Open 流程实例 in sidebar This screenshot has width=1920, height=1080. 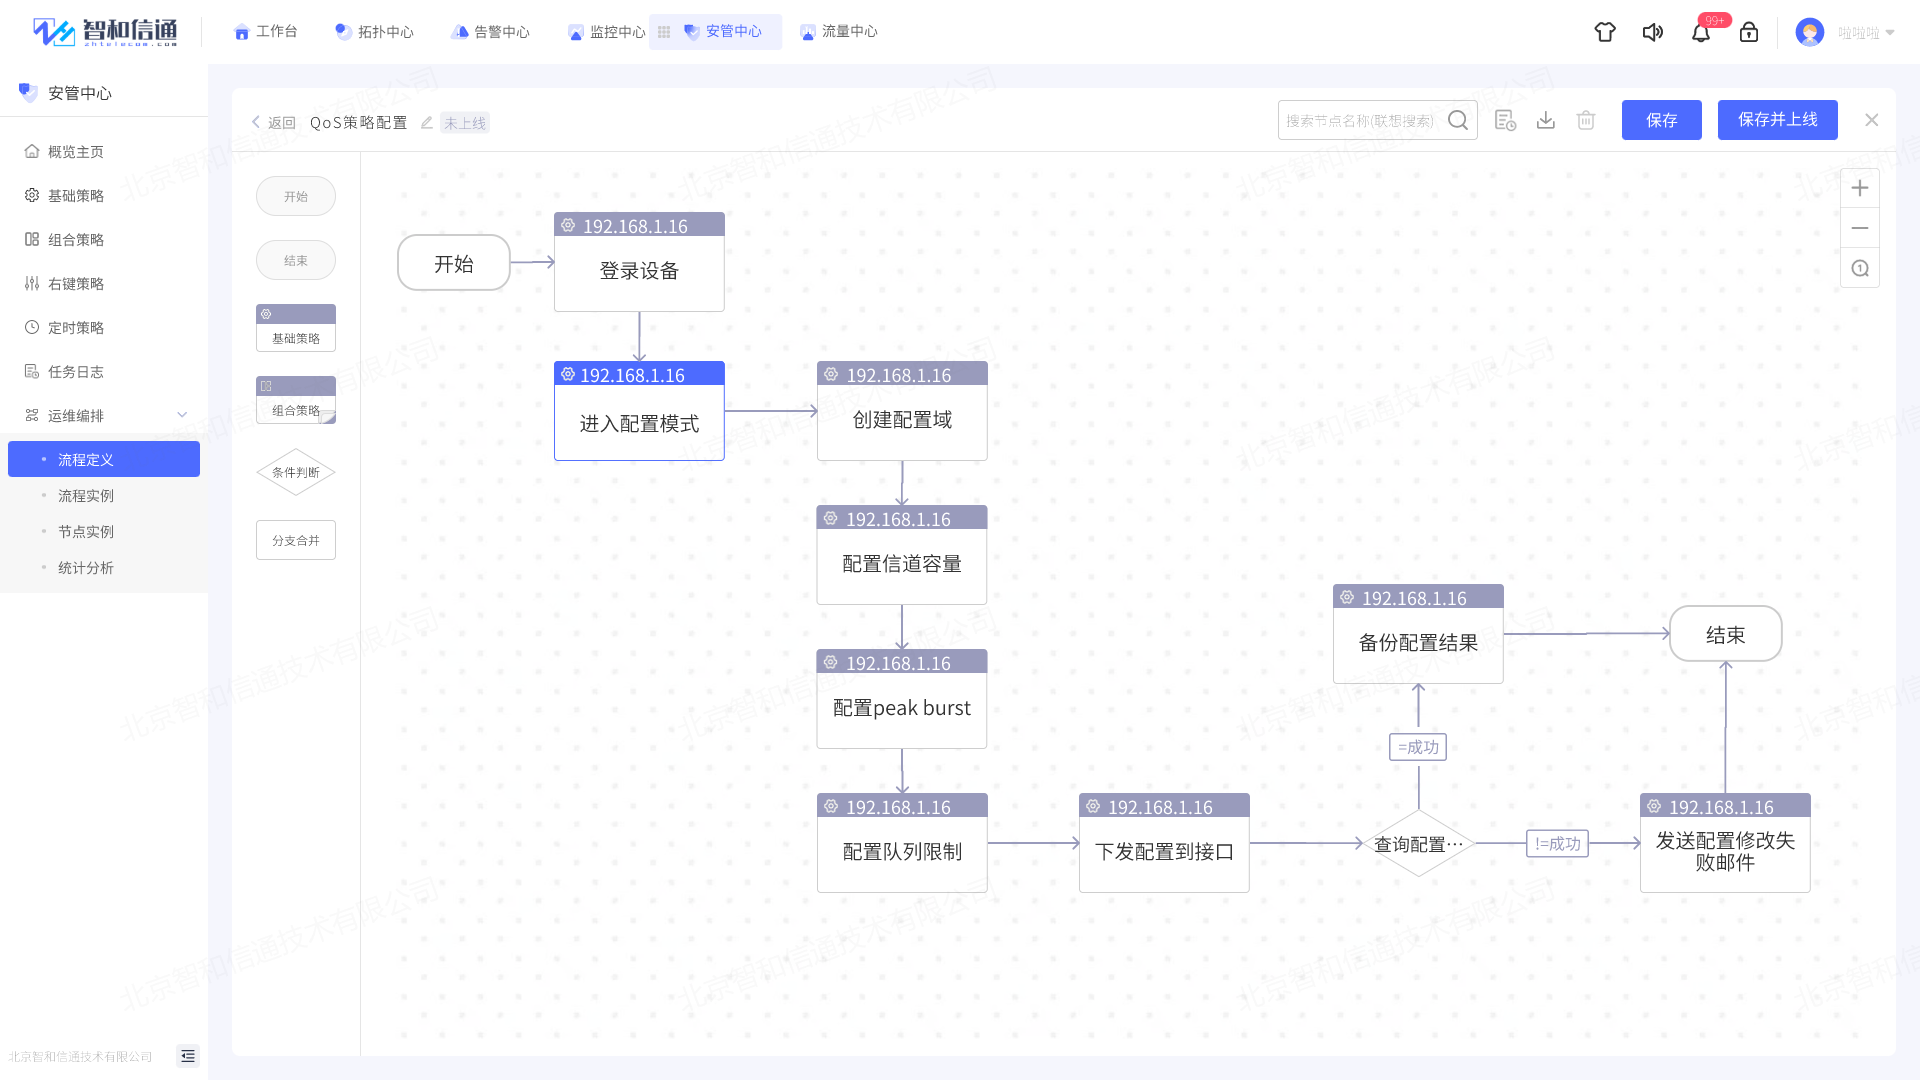[86, 496]
